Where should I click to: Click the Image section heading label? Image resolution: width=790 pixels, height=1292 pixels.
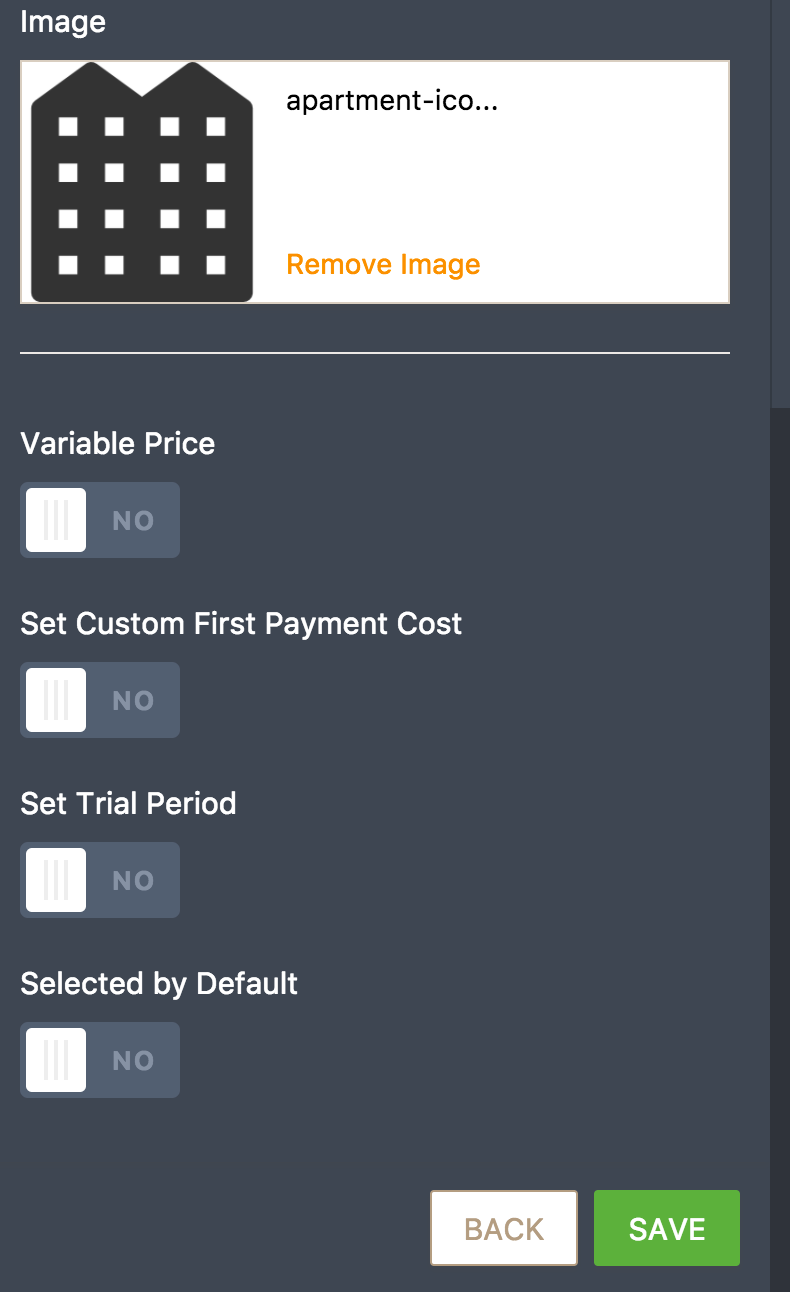63,22
